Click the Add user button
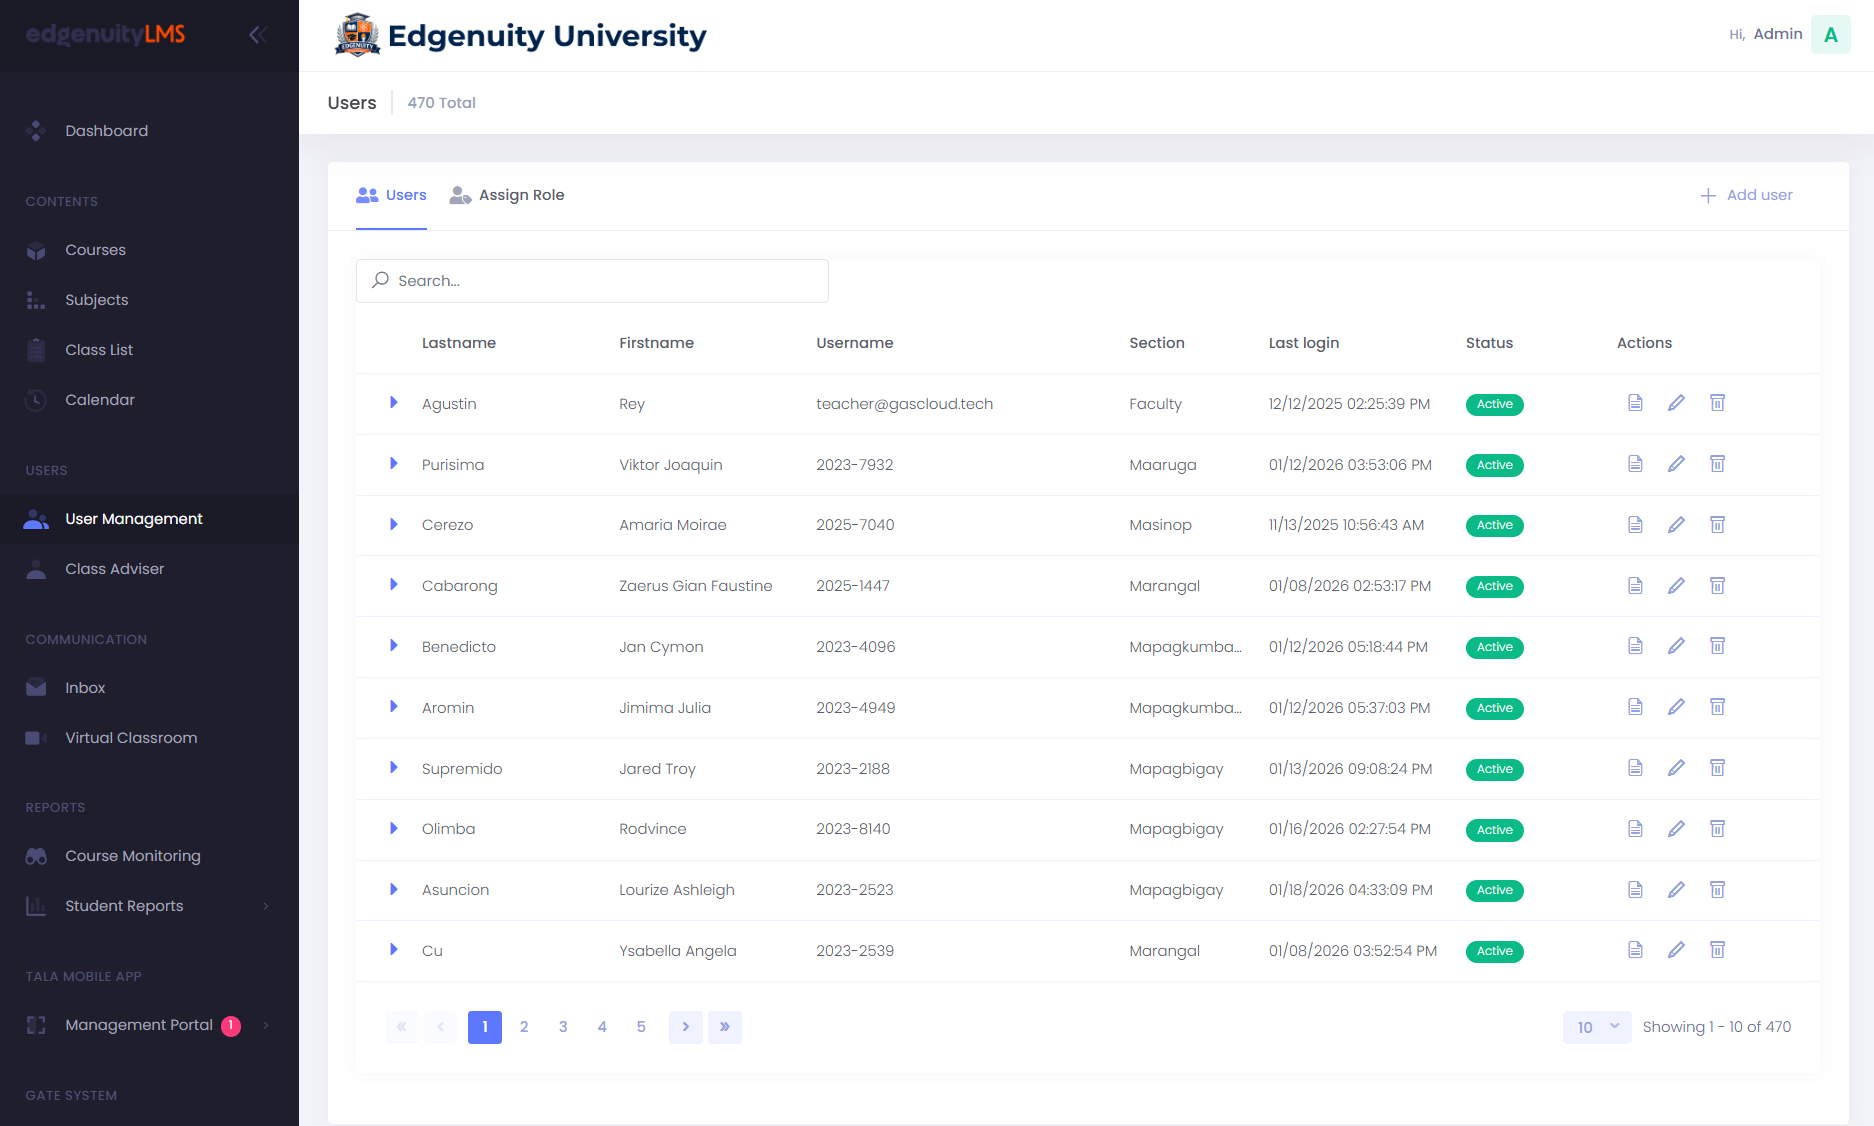The image size is (1874, 1126). coord(1746,195)
